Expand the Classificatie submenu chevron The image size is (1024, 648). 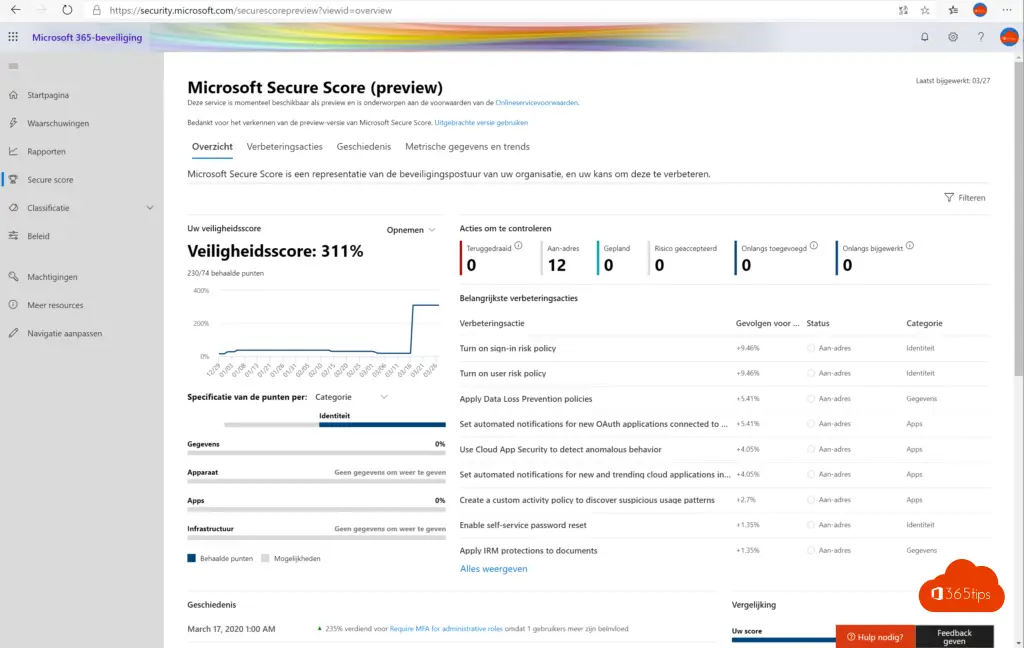[150, 208]
